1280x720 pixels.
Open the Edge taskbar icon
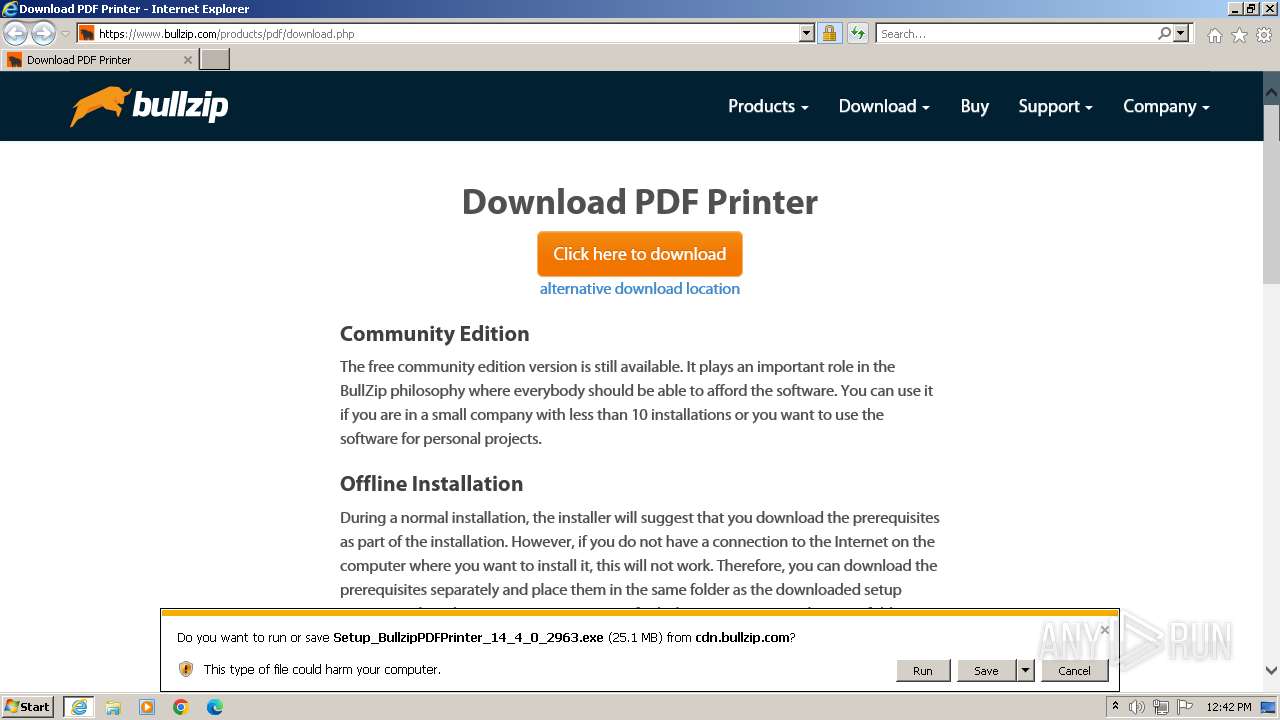coord(214,707)
